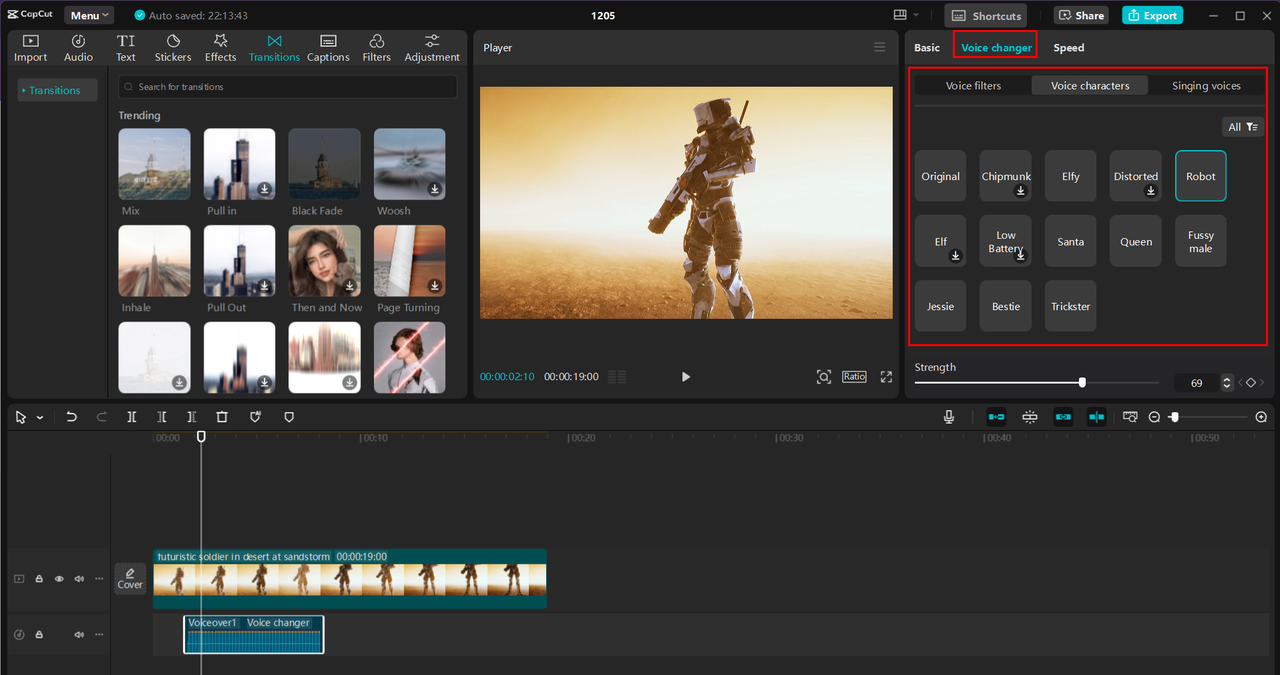Select the Voice characters tab
This screenshot has height=675, width=1280.
1090,86
